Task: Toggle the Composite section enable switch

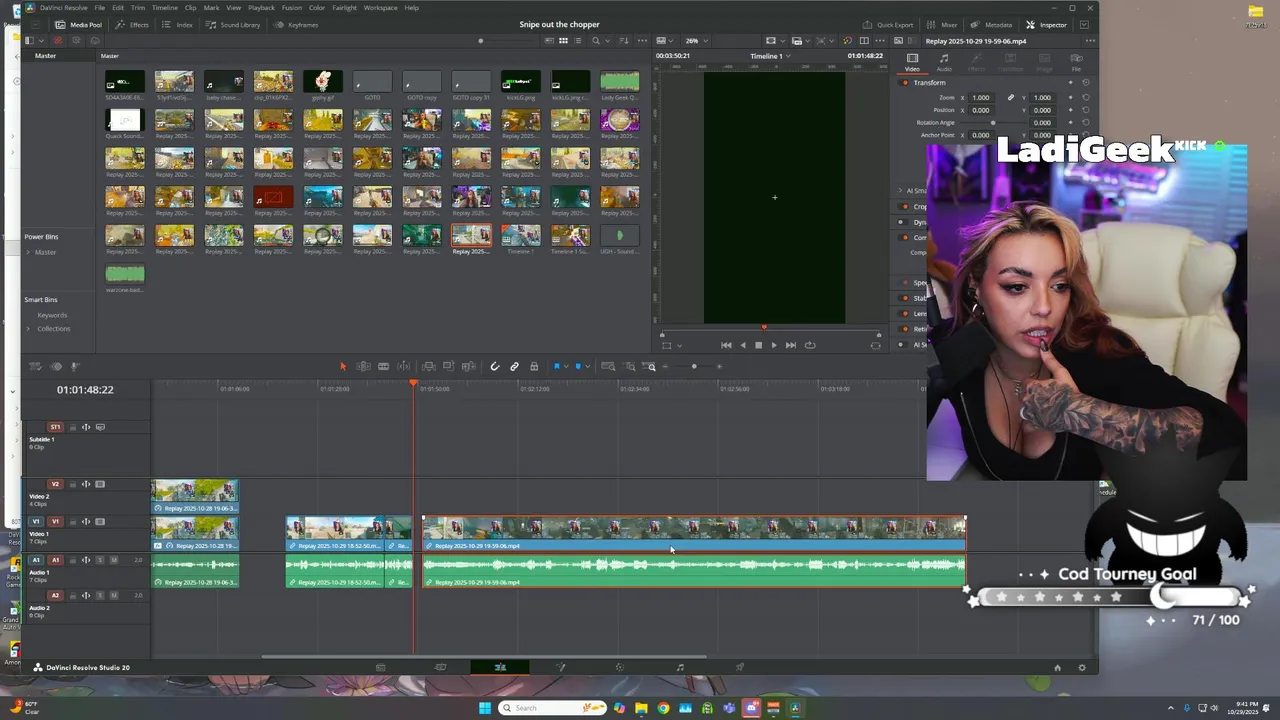Action: [905, 238]
